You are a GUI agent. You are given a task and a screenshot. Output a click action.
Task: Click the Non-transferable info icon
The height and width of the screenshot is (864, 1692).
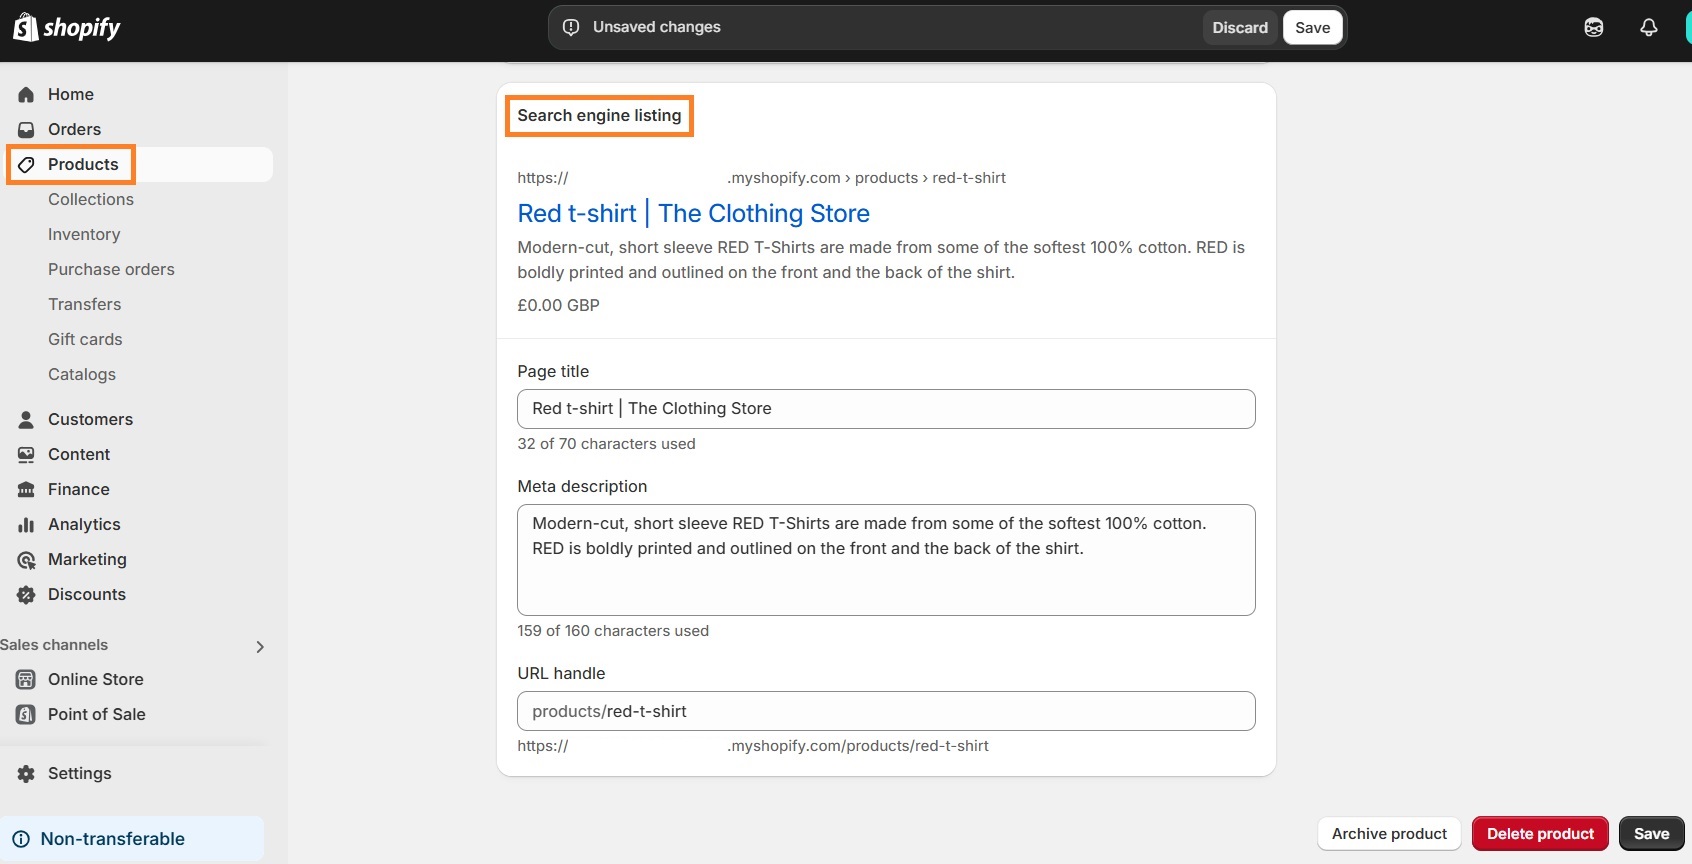tap(21, 839)
